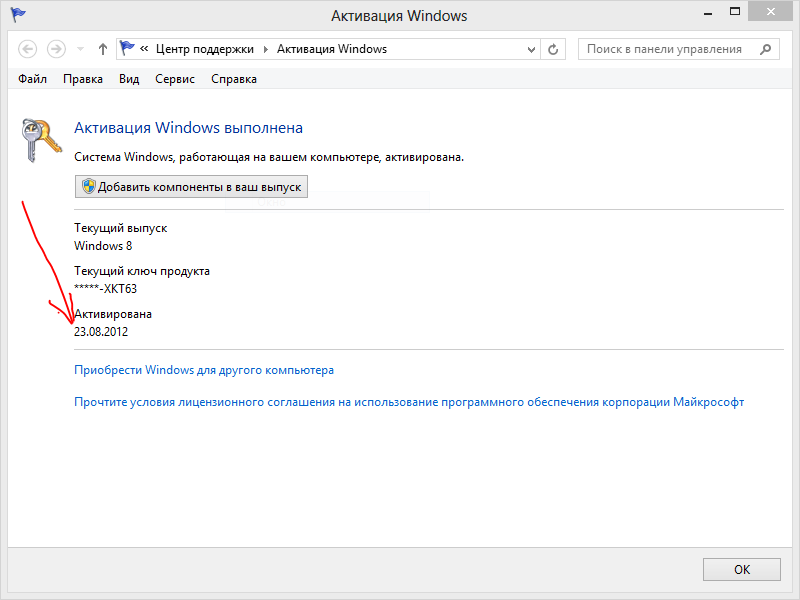The image size is (800, 600).
Task: Click the keys activation icon
Action: coord(41,140)
